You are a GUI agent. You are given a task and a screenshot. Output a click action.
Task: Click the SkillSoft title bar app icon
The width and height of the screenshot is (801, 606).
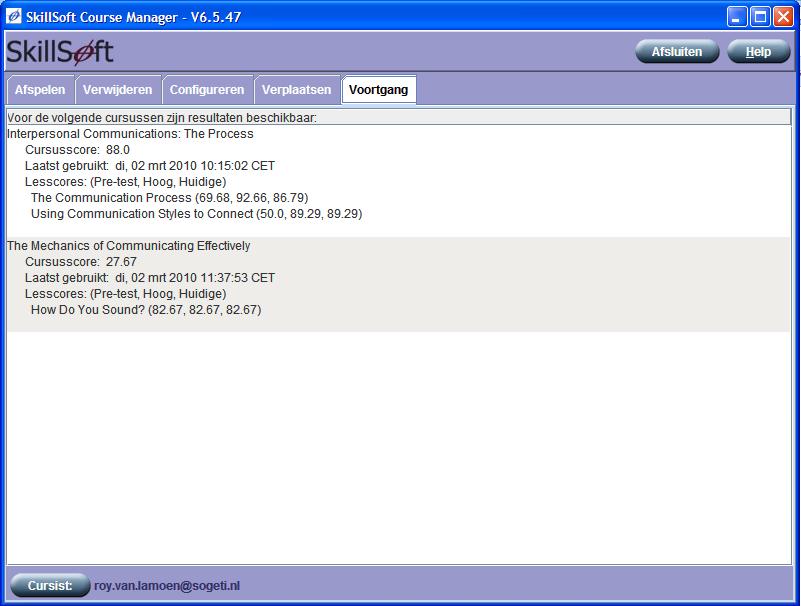pyautogui.click(x=14, y=17)
